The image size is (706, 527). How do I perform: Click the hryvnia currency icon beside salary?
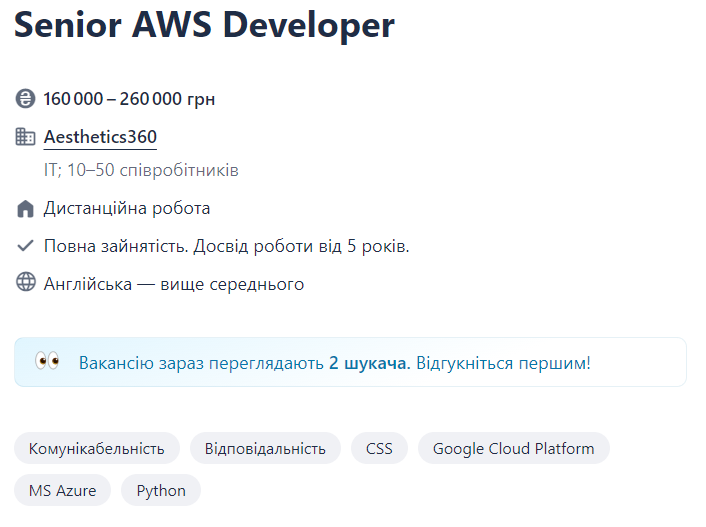coord(26,99)
